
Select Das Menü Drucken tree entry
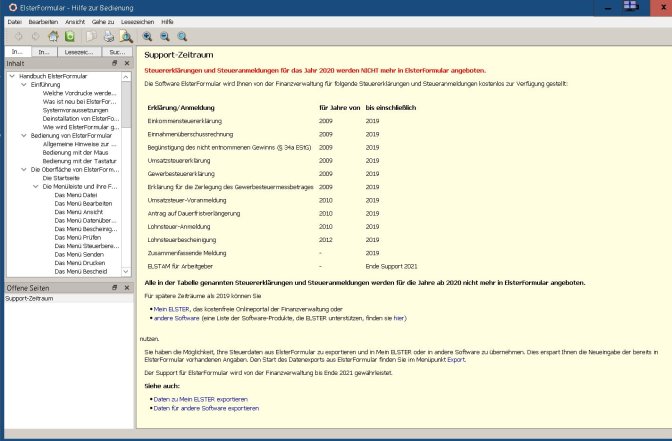(x=80, y=263)
